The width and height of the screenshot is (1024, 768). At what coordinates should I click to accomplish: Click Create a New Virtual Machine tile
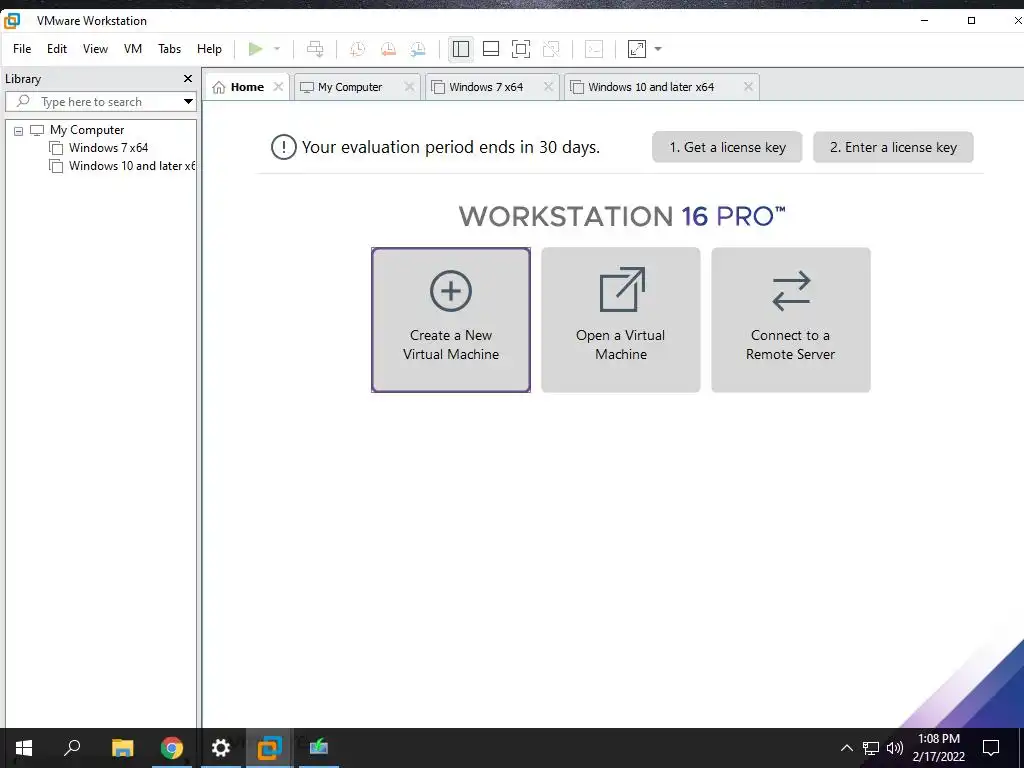tap(451, 320)
